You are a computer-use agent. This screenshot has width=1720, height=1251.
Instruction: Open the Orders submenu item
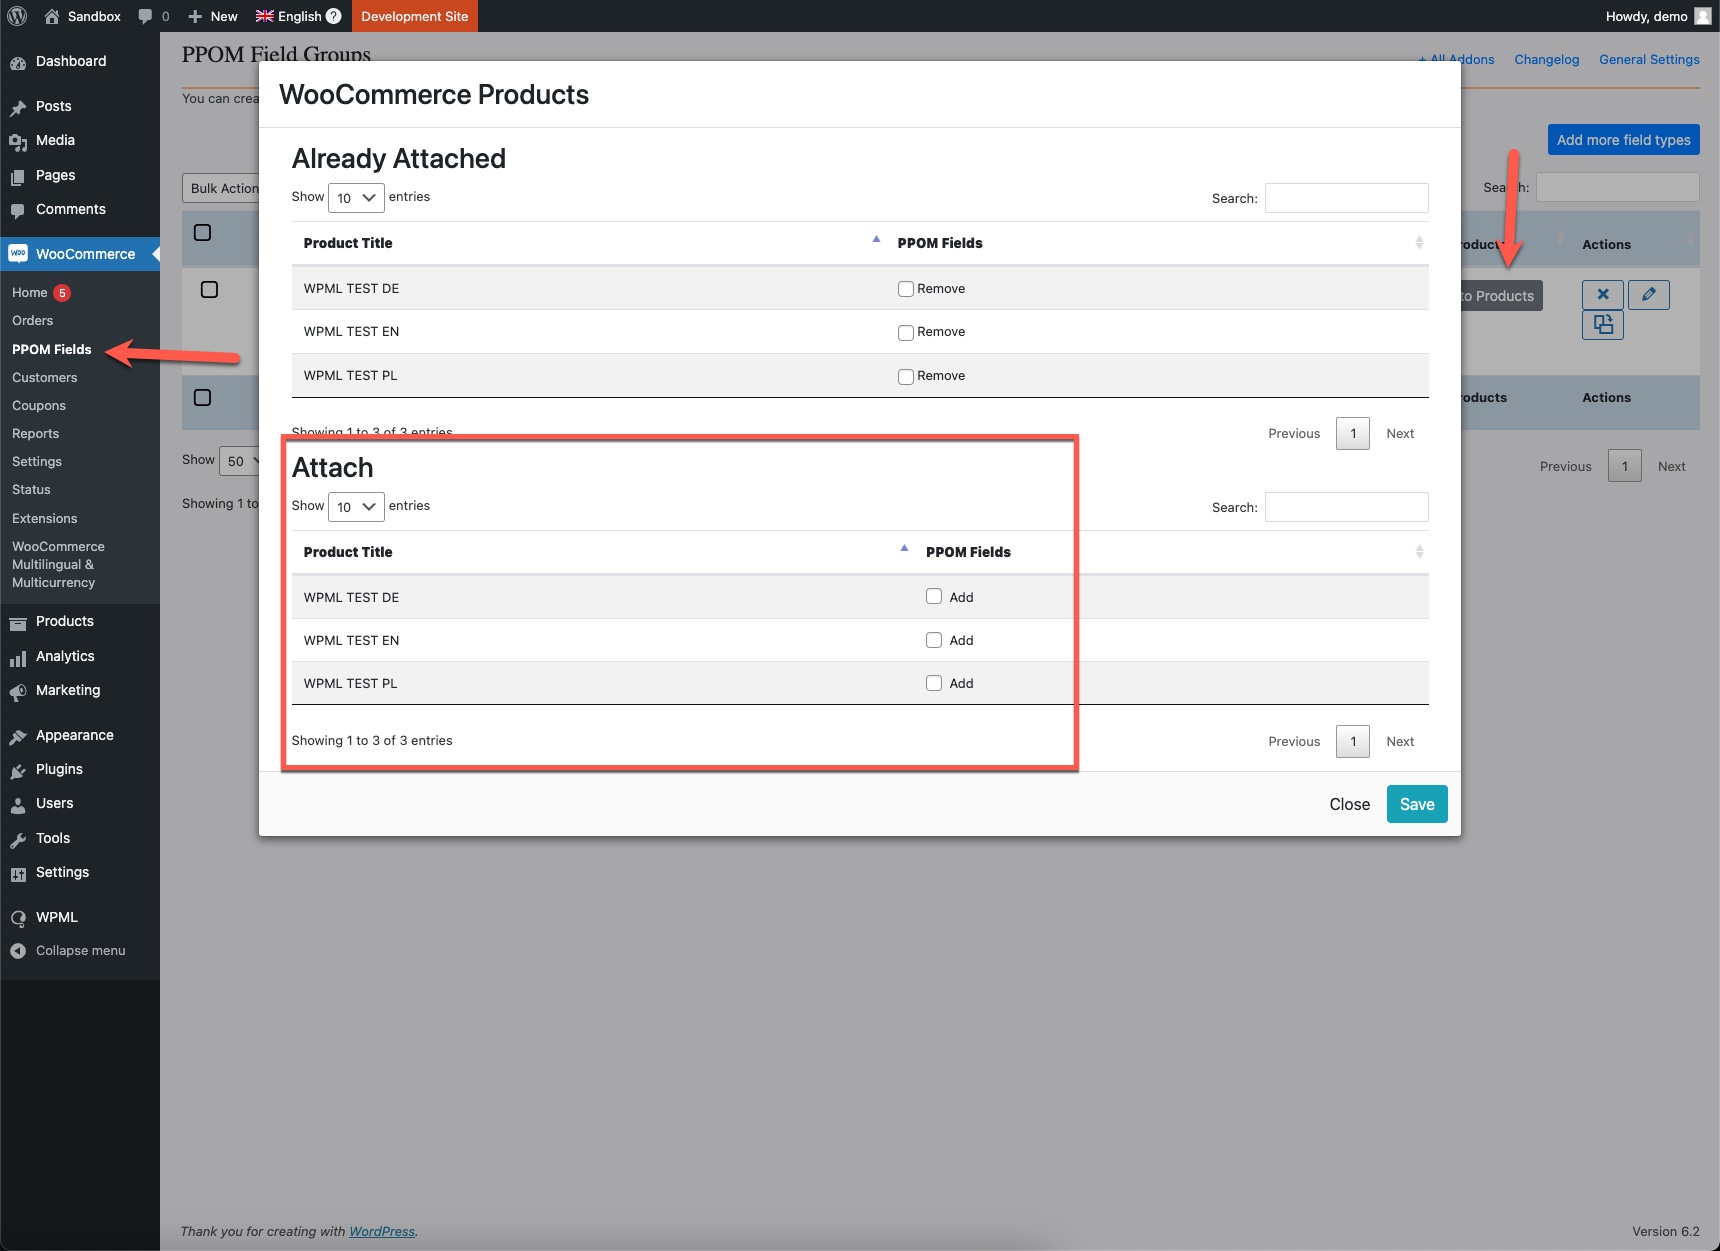(x=33, y=321)
